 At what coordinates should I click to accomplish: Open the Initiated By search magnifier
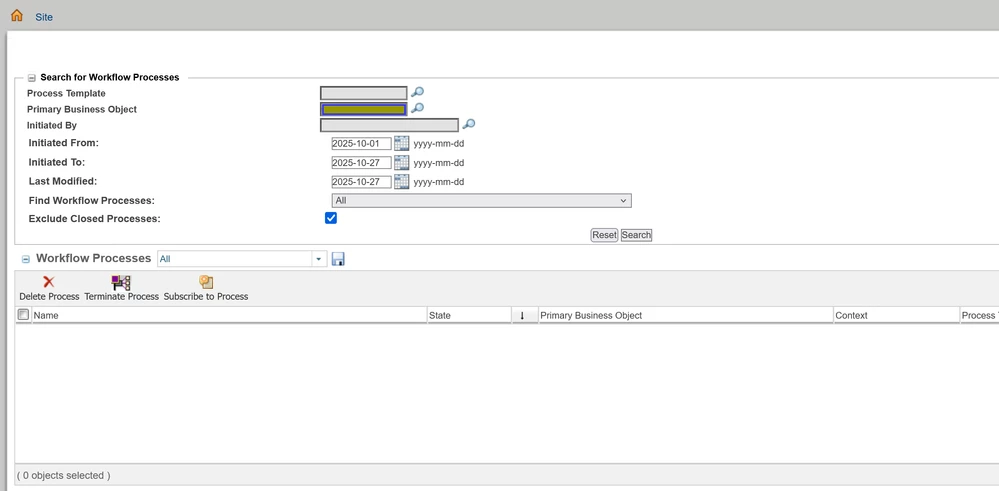click(468, 124)
